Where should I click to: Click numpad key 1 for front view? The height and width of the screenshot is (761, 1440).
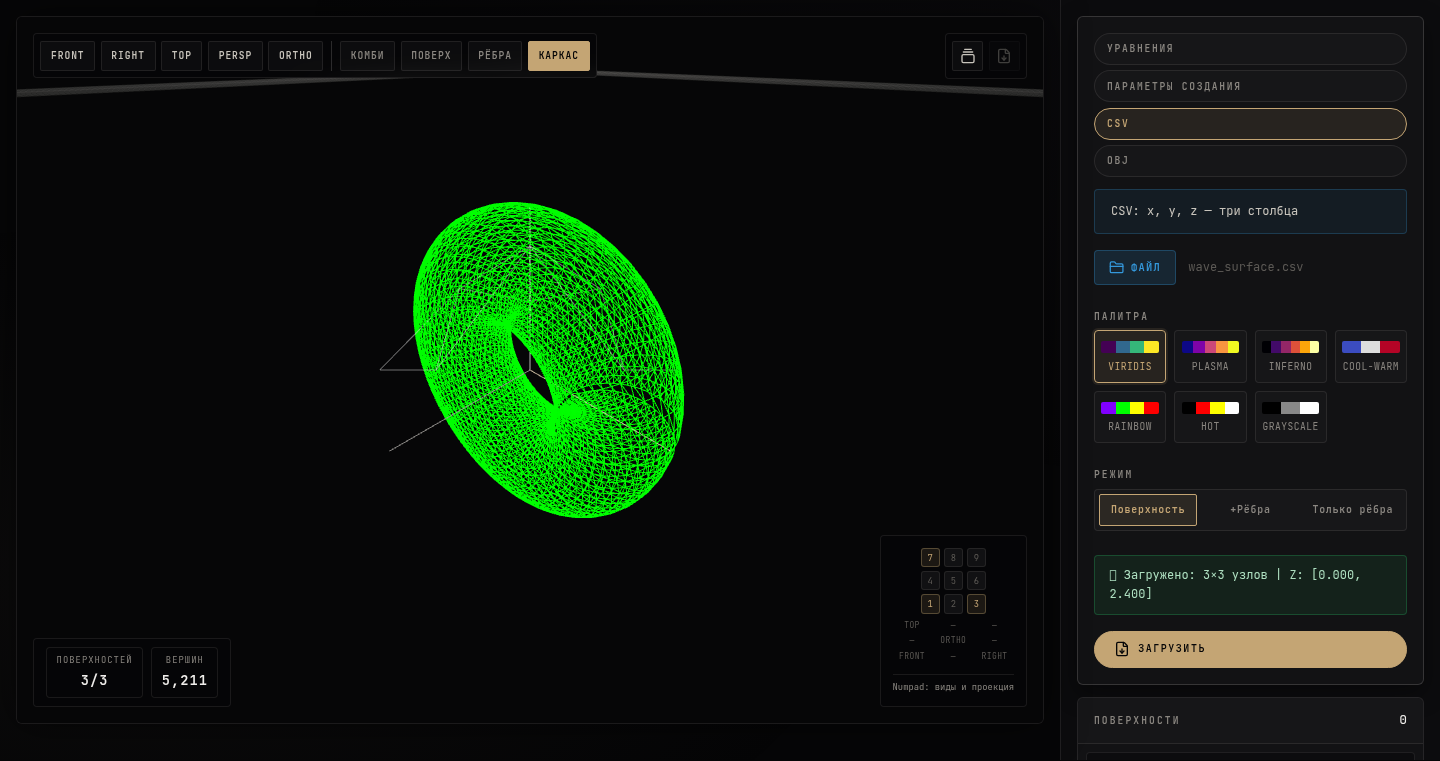click(x=930, y=604)
